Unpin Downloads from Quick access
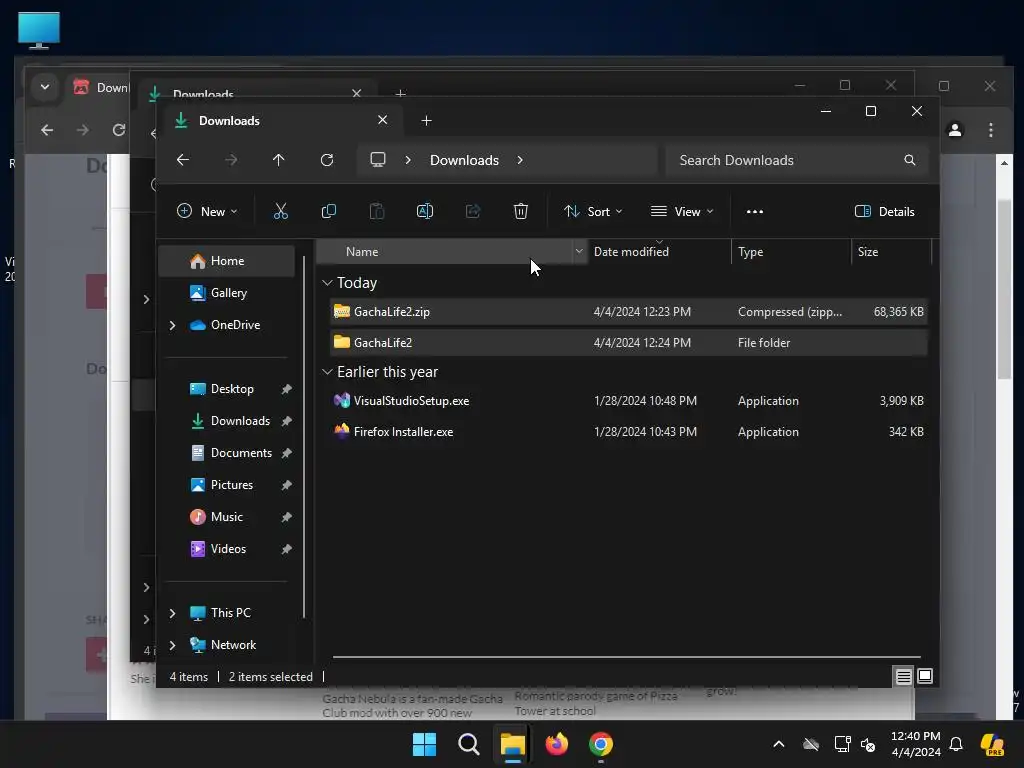The width and height of the screenshot is (1024, 768). pyautogui.click(x=286, y=421)
